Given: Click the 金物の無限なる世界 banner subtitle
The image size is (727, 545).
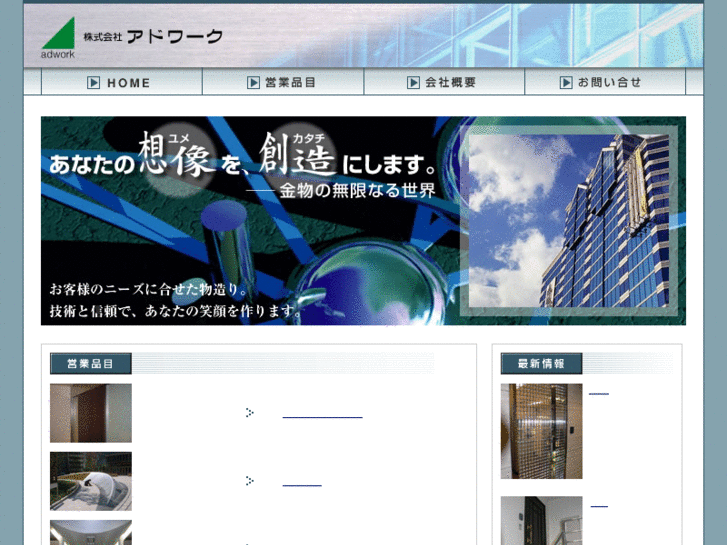Looking at the screenshot, I should click(357, 191).
